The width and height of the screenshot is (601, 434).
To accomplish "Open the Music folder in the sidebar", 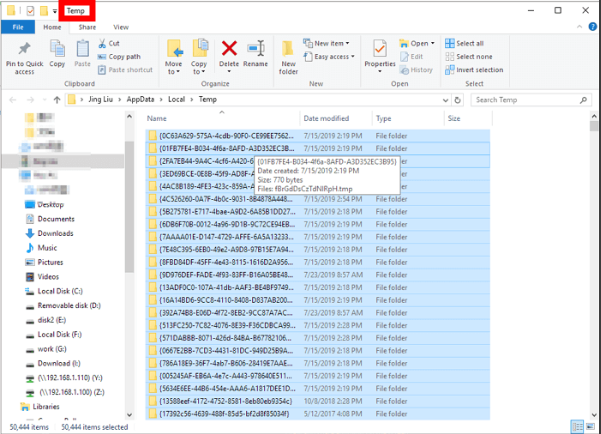I will click(48, 247).
